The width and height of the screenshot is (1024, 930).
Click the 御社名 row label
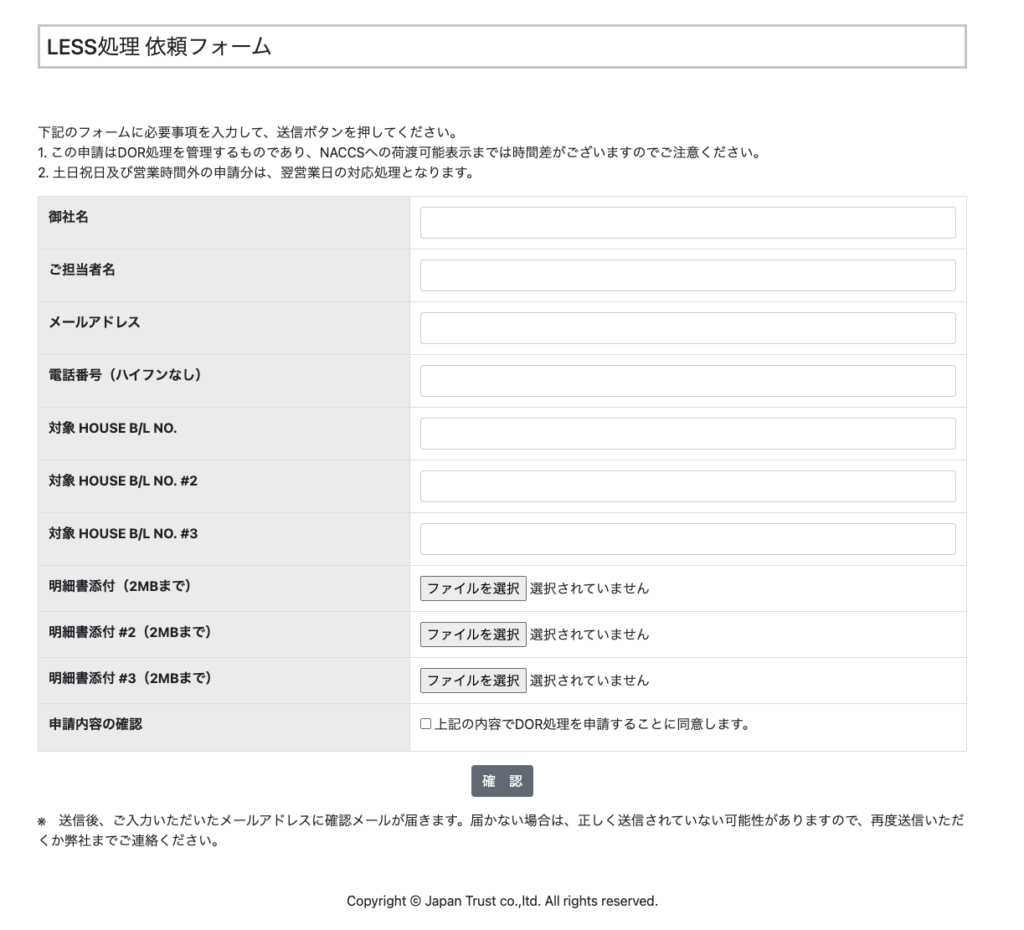tap(68, 217)
